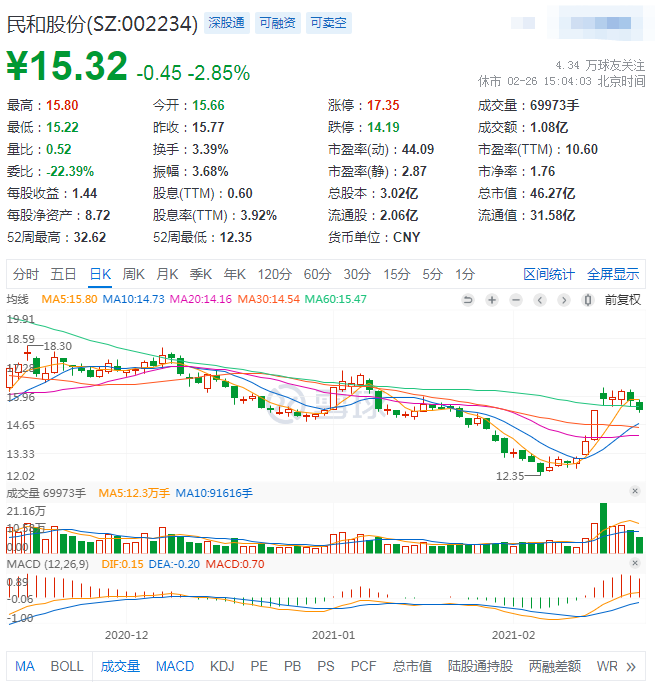Click the 市盈率(TTM) value 10.60

(581, 149)
